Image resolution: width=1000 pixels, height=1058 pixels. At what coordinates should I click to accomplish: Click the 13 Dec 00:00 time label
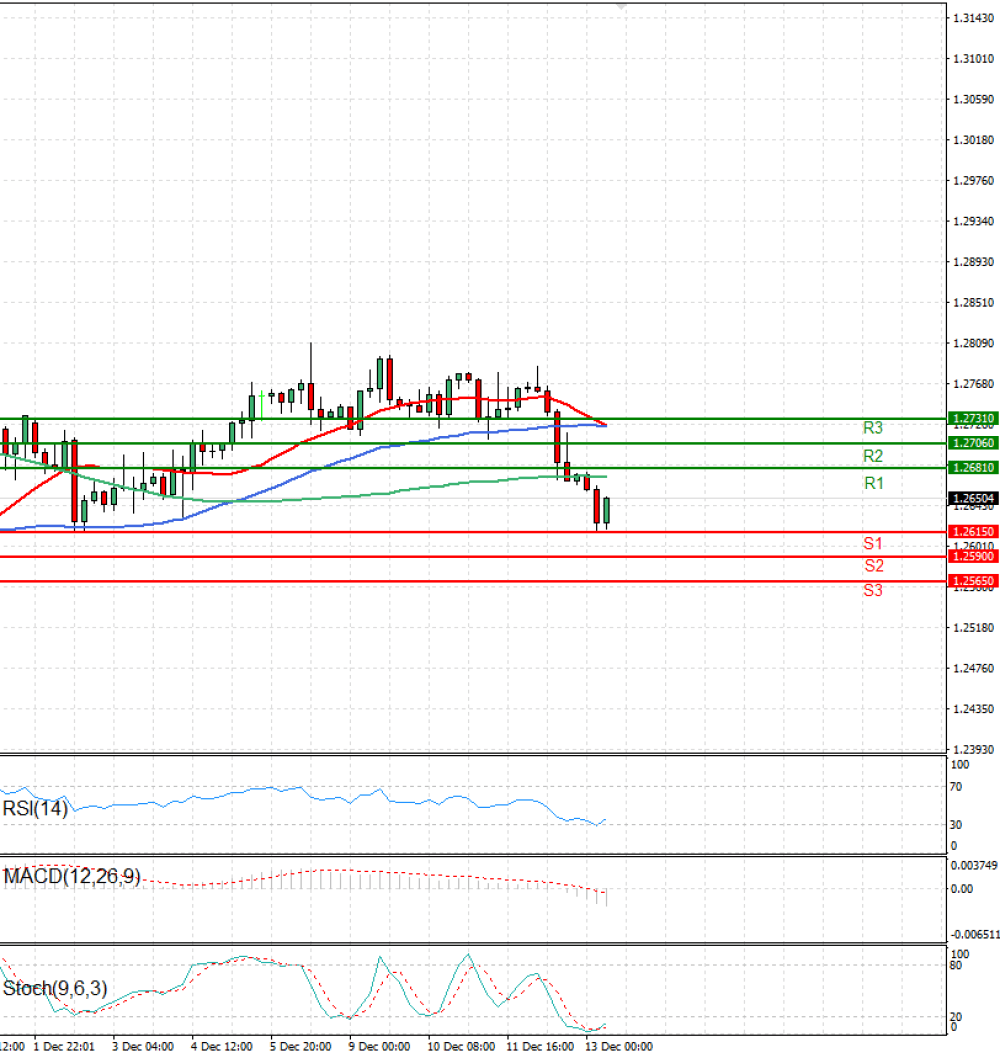coord(619,1047)
